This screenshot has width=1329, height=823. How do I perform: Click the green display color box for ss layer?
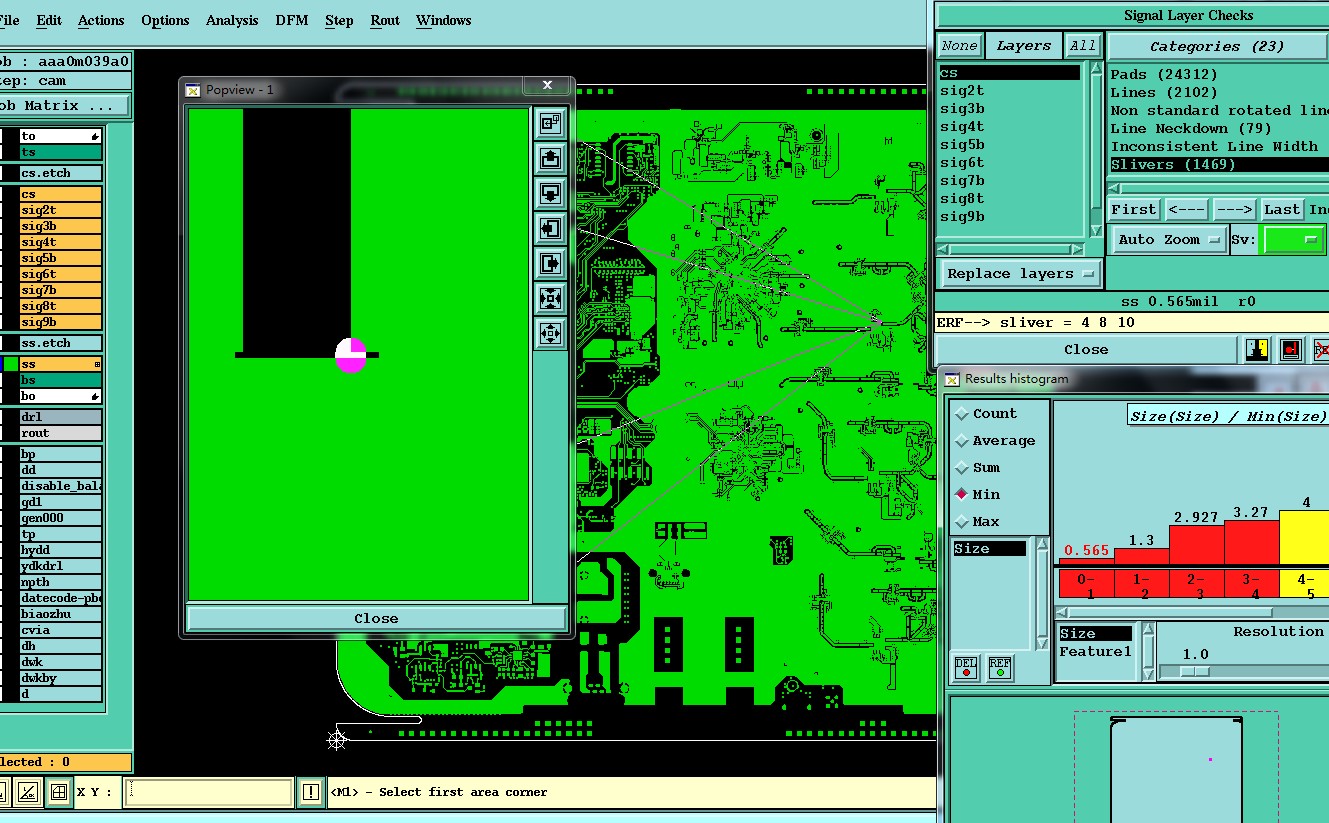click(x=10, y=365)
